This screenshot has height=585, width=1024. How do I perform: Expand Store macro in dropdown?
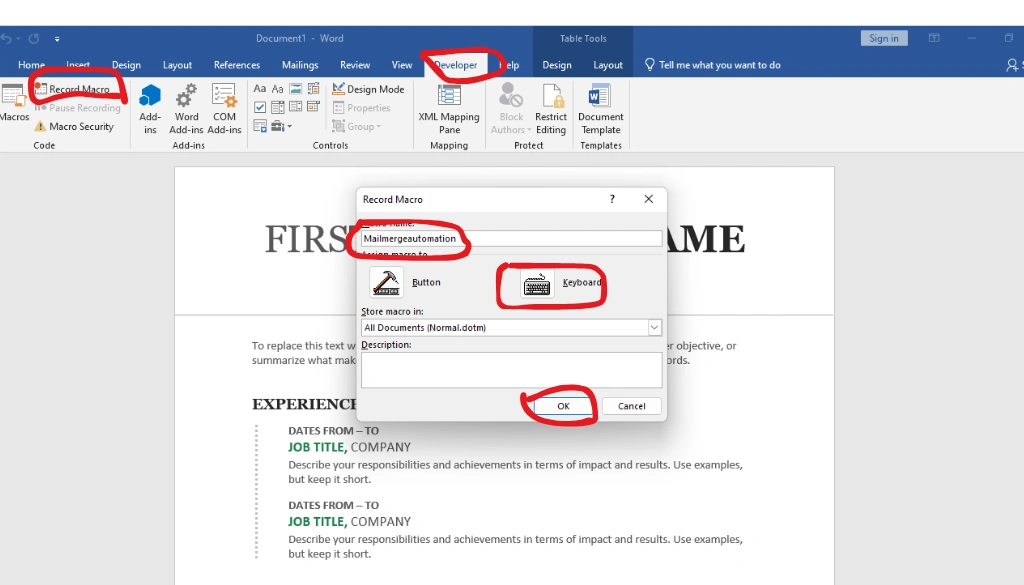tap(654, 328)
